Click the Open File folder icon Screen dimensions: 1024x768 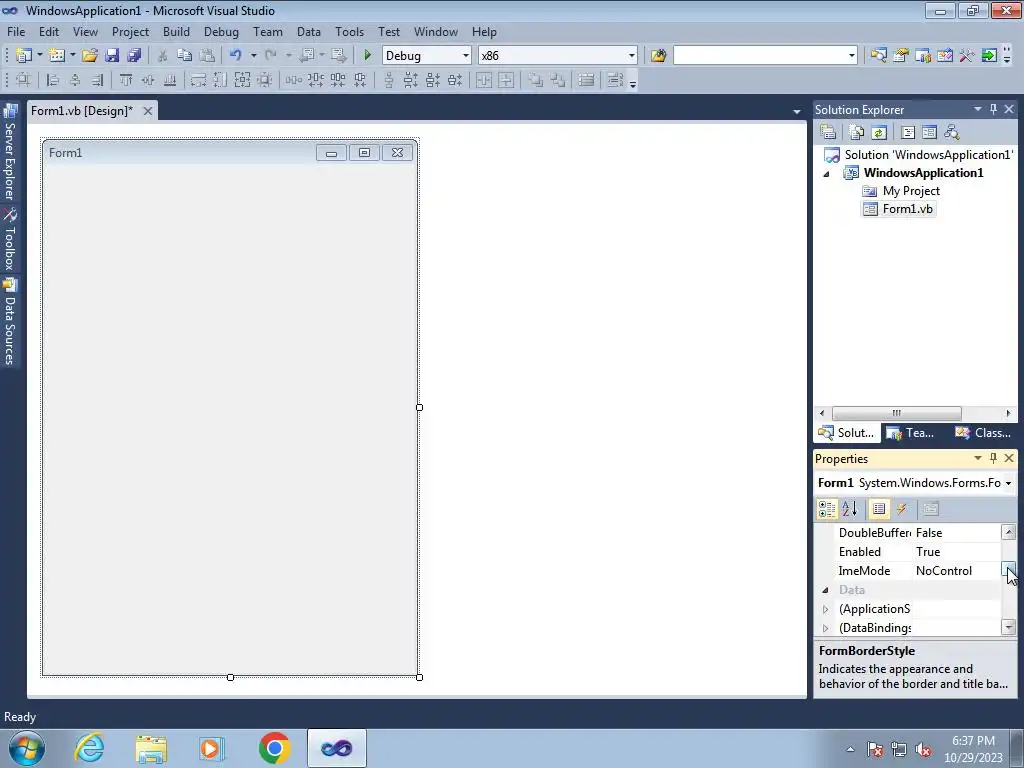tap(89, 56)
